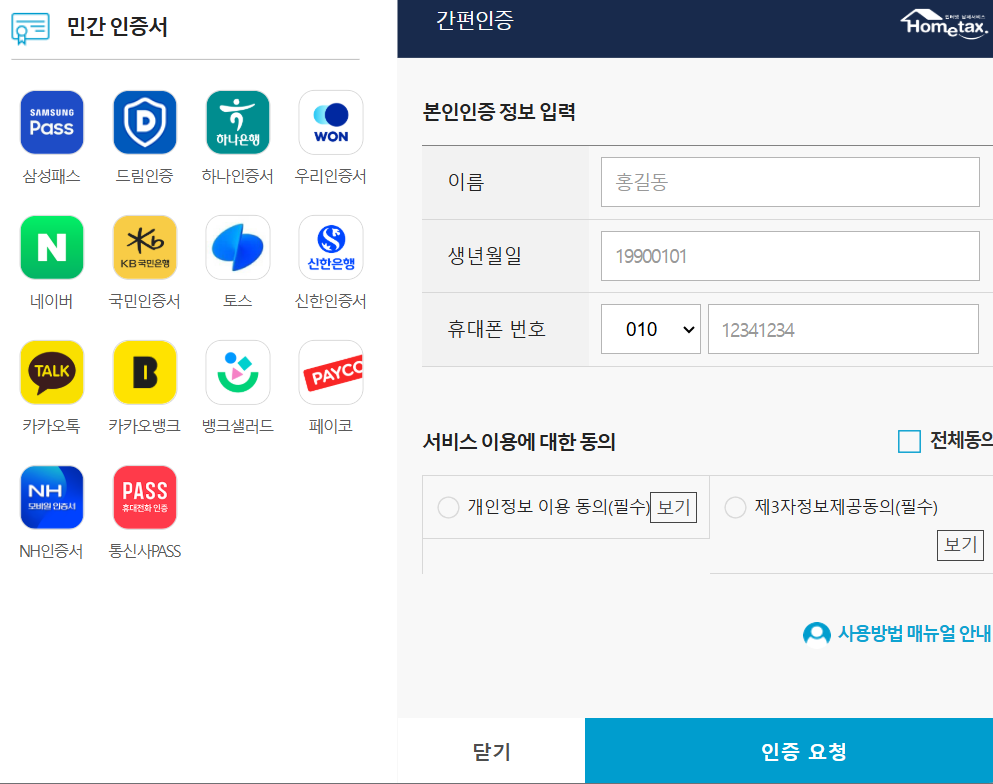Choose the 카카오뱅크 certificate icon
The width and height of the screenshot is (993, 784).
point(145,372)
